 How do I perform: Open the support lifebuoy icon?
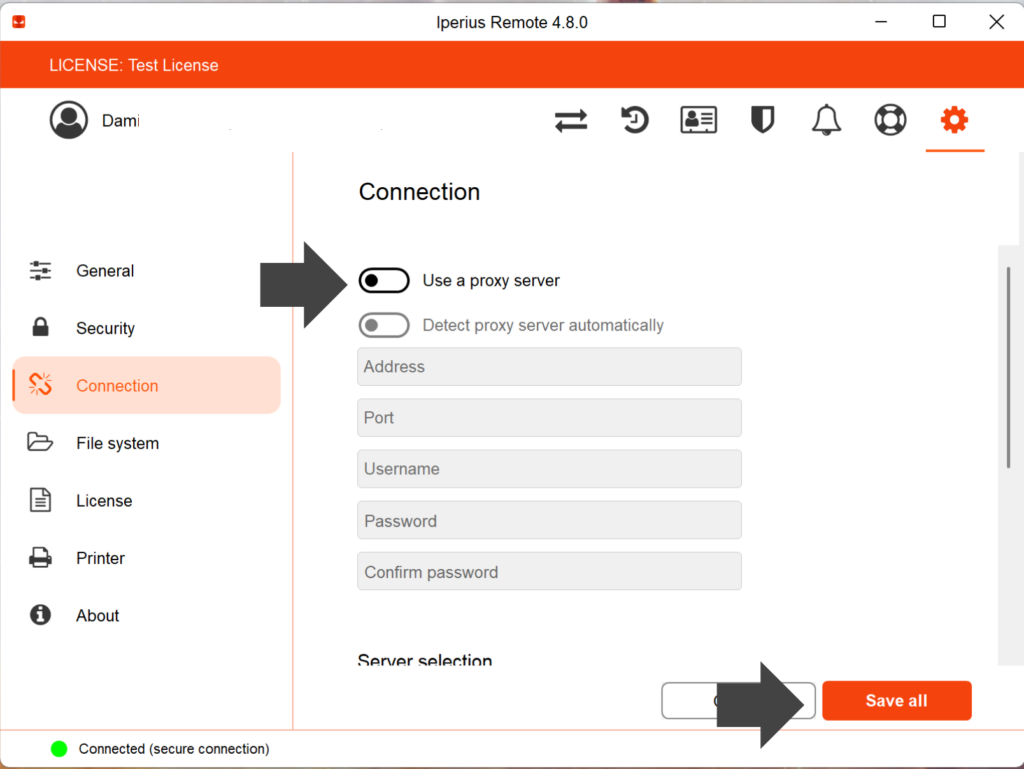pyautogui.click(x=890, y=120)
